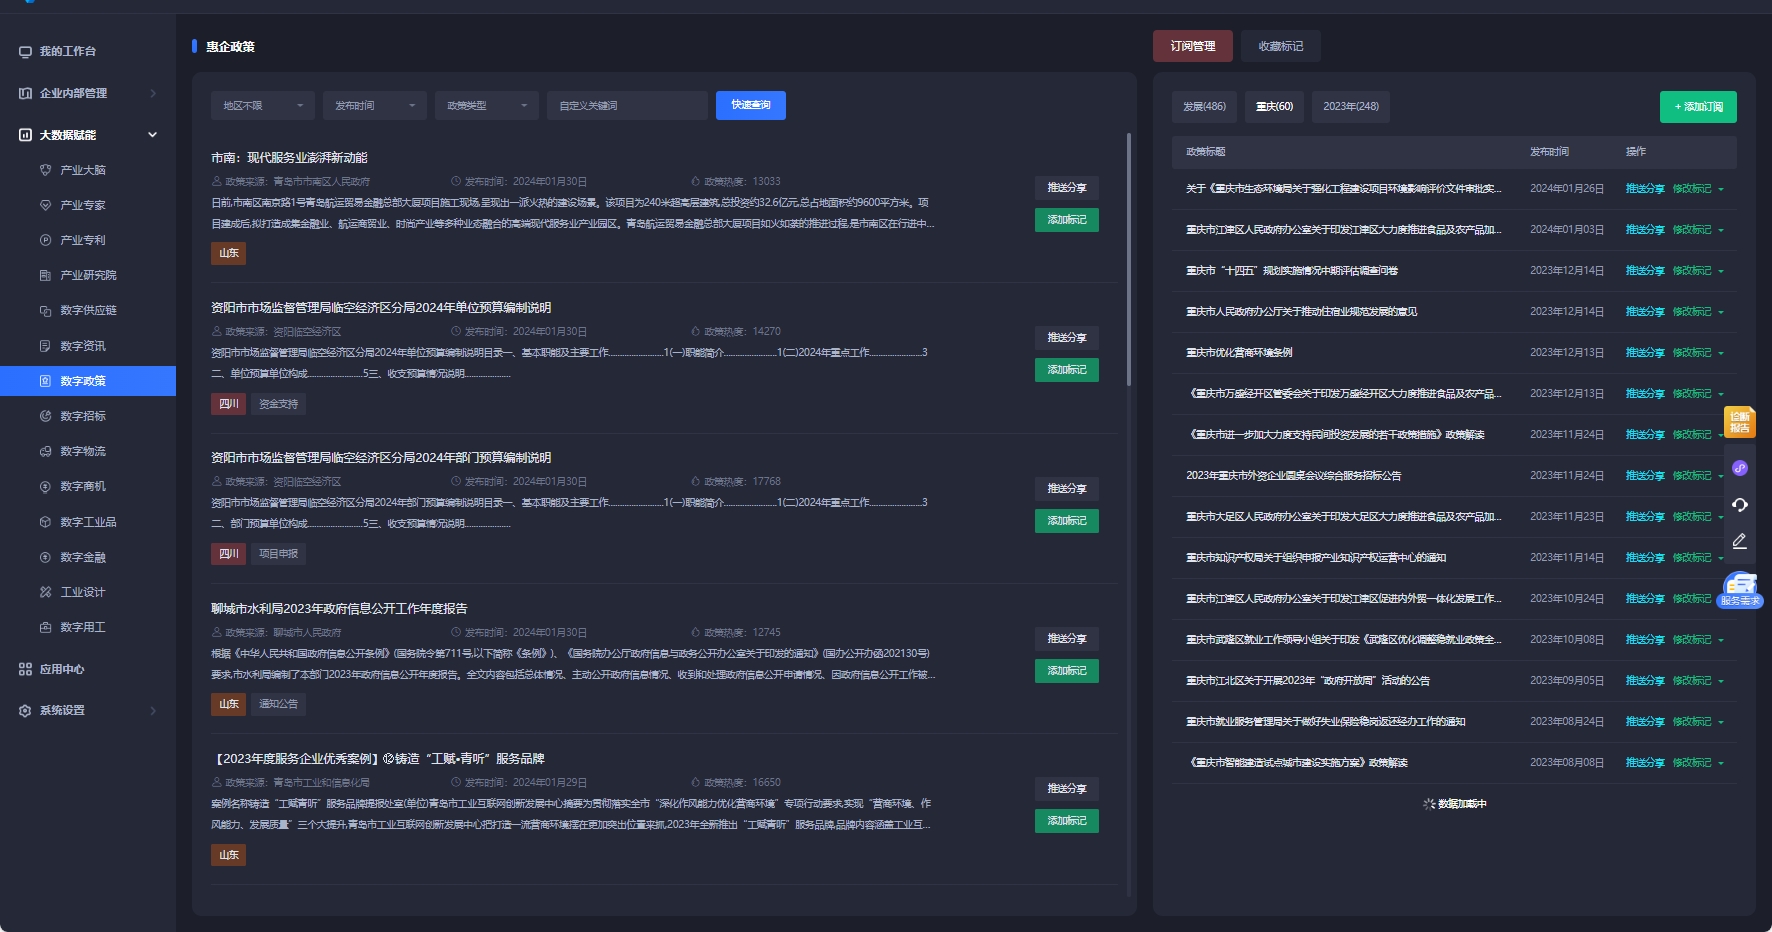Click 推送分享 for 市南：现代服务业澎湃新动能
Viewport: 1772px width, 932px height.
click(1067, 188)
